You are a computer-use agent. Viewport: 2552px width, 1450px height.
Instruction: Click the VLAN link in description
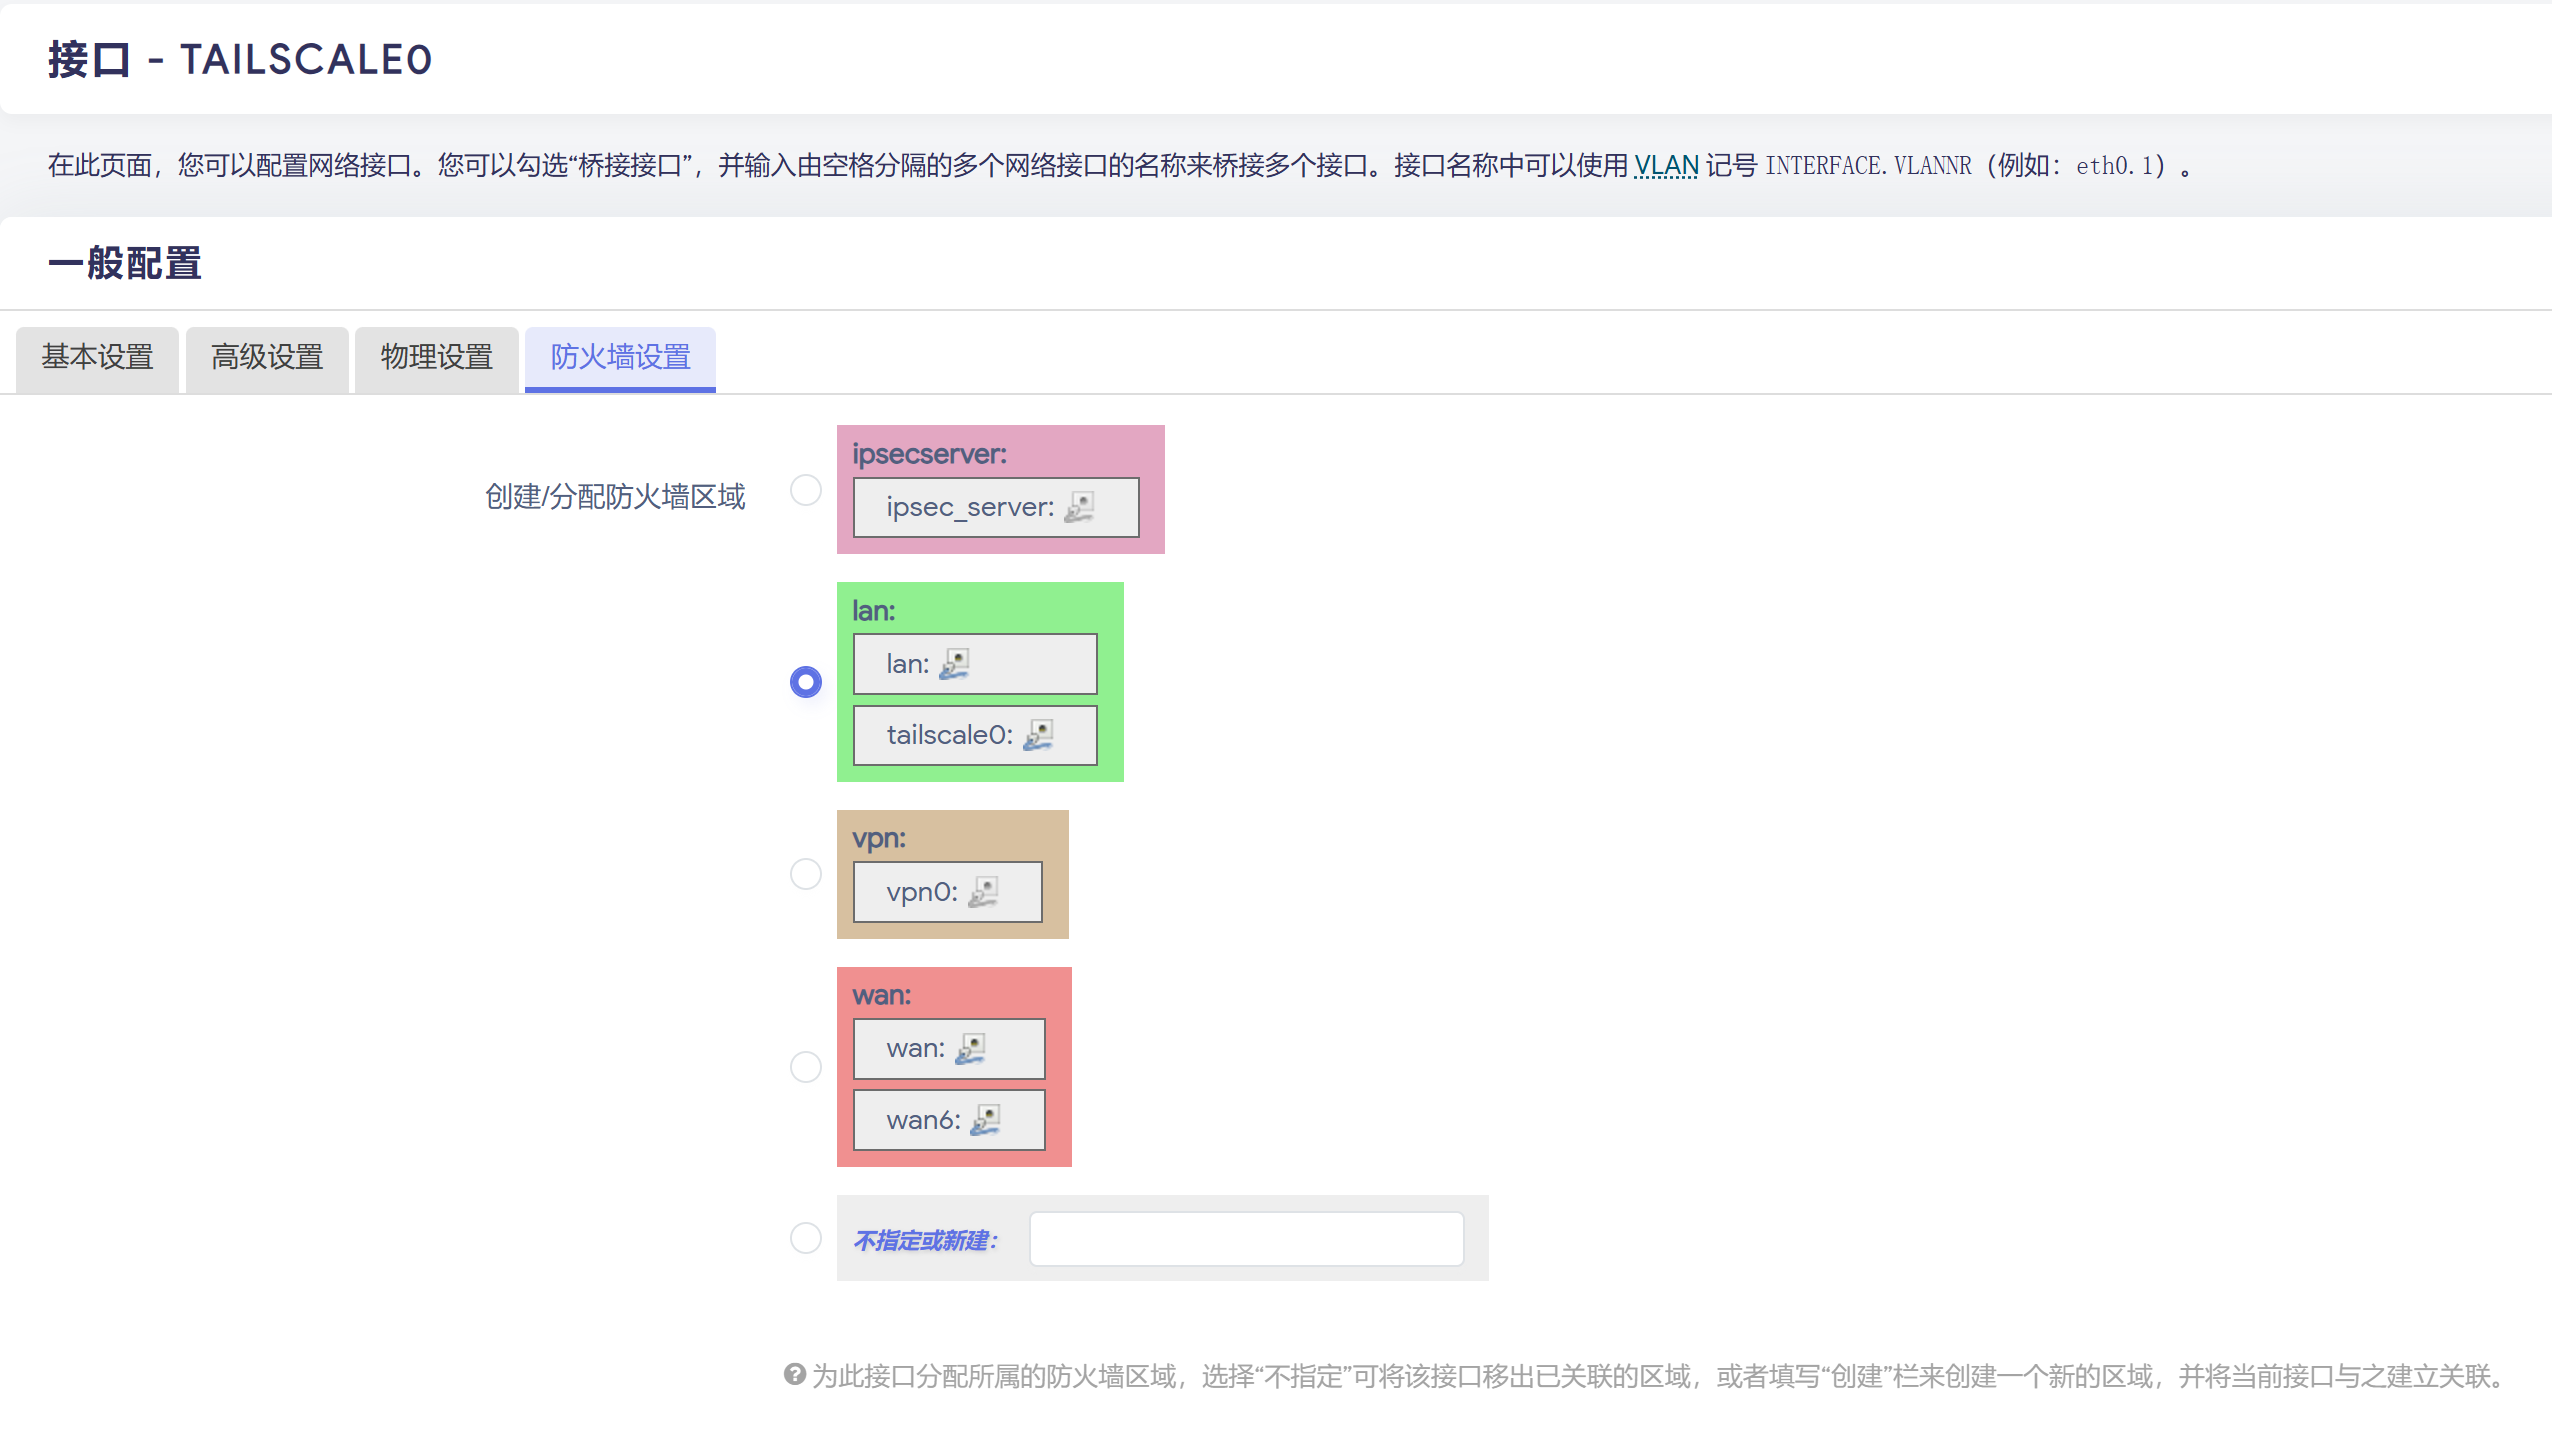(x=1666, y=166)
